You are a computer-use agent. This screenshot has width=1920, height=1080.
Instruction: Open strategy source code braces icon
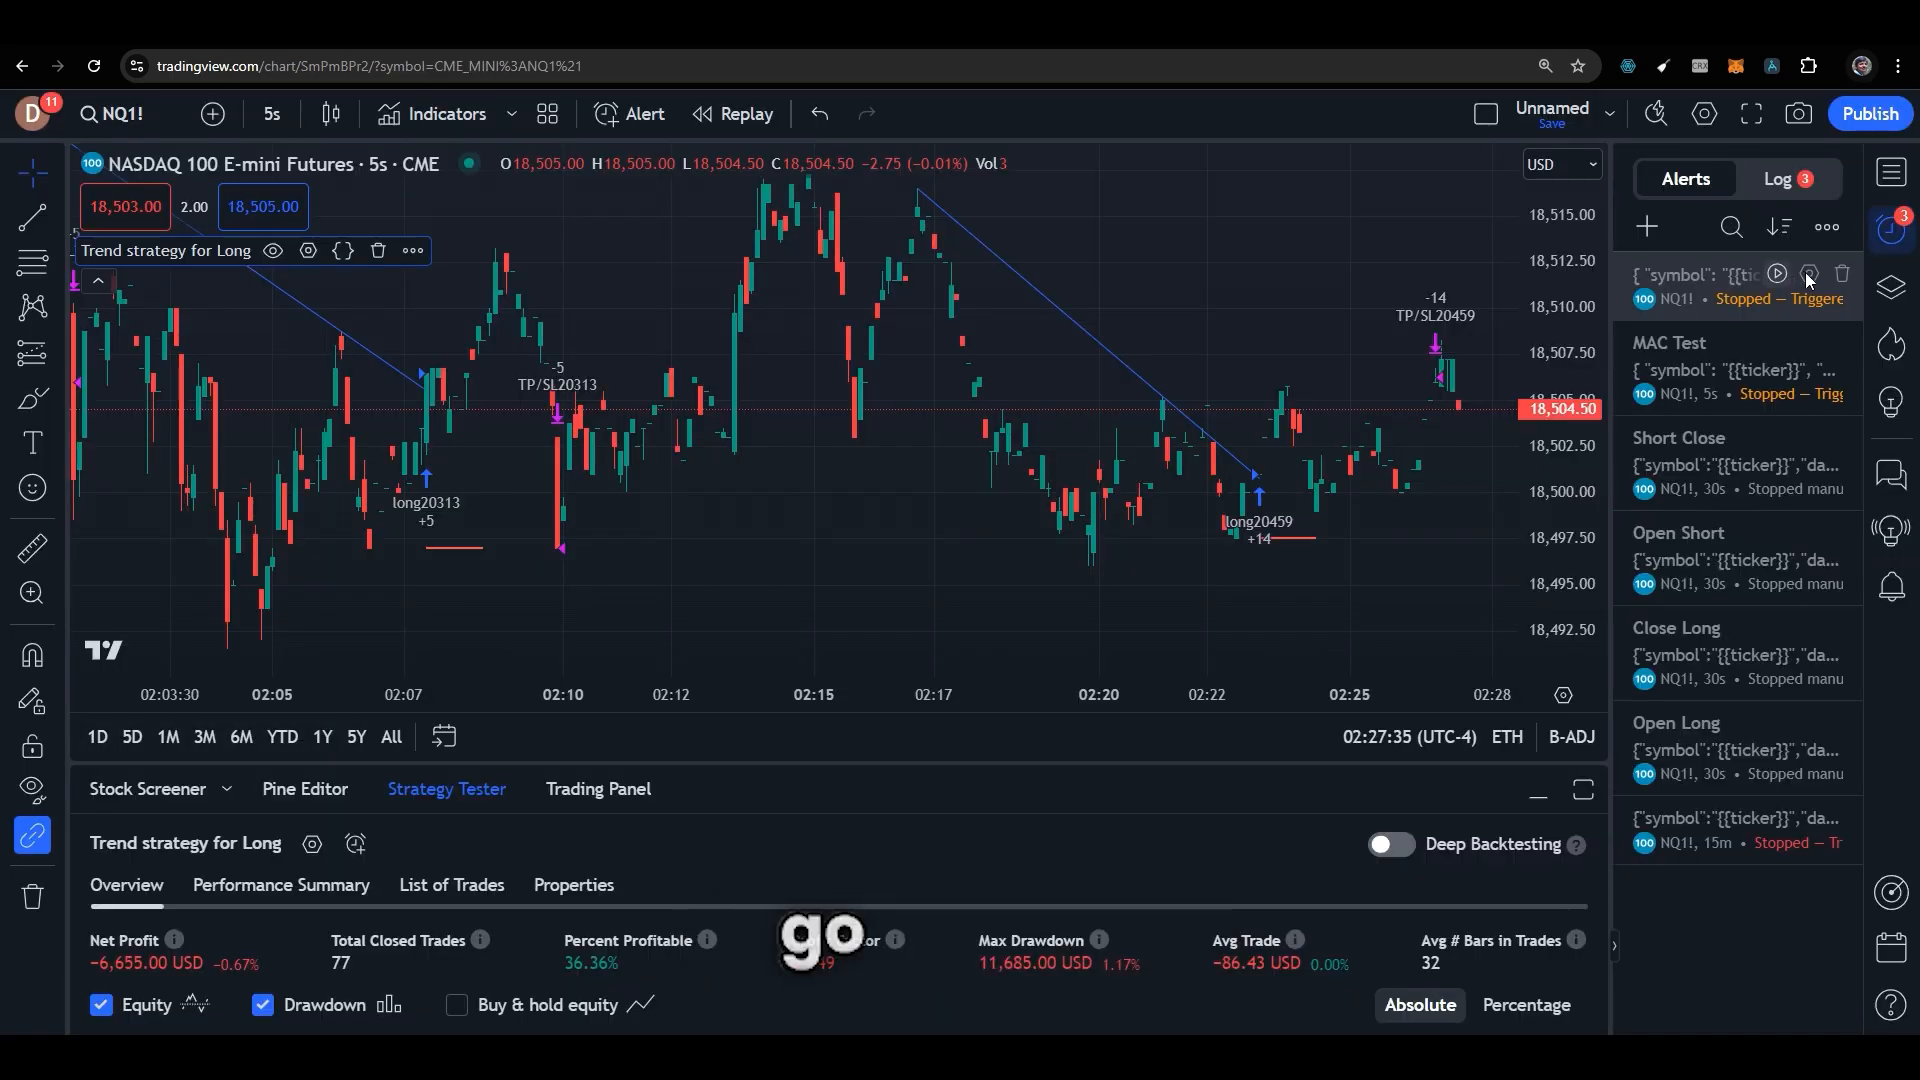click(343, 251)
